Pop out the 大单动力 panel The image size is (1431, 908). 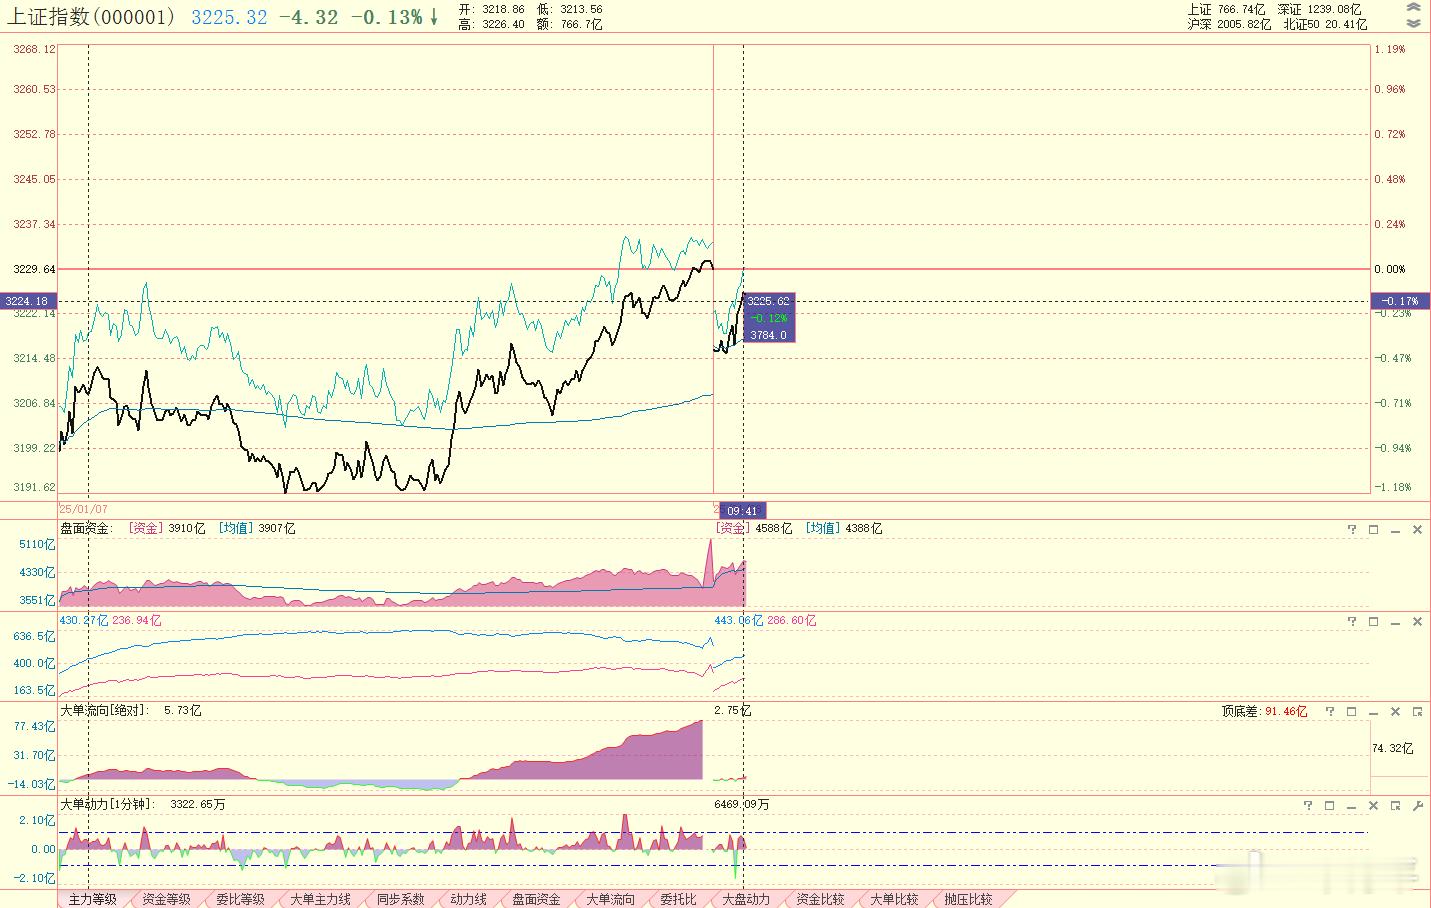[1395, 805]
